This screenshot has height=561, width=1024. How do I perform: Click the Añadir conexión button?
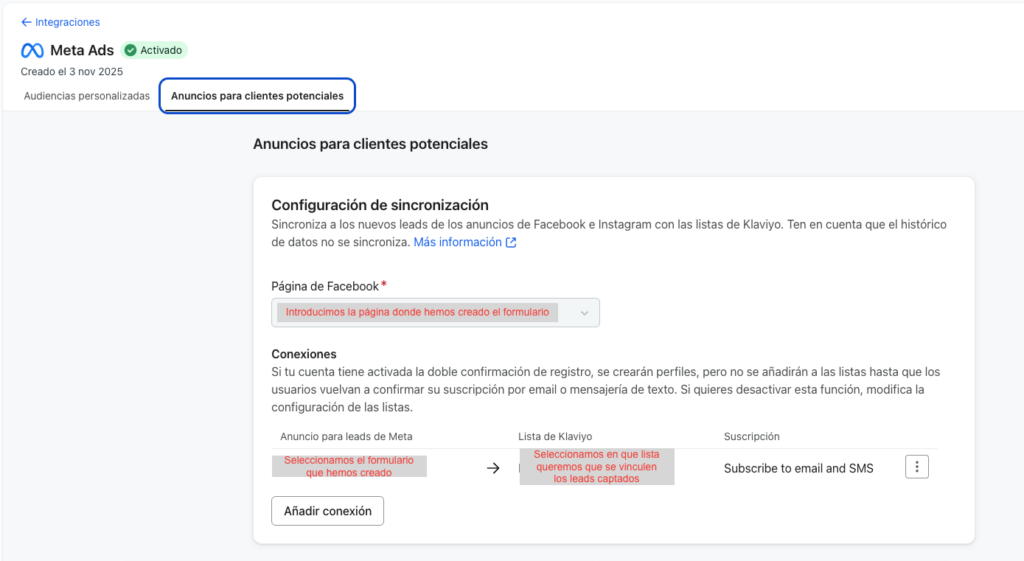[328, 511]
